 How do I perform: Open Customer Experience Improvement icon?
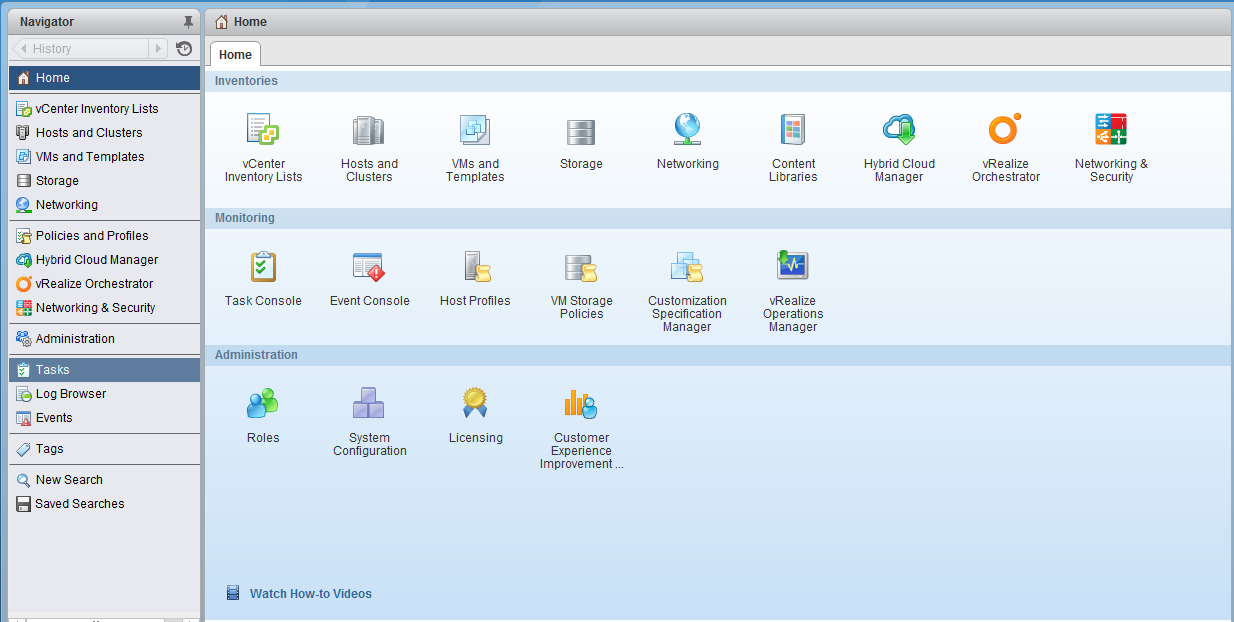581,404
